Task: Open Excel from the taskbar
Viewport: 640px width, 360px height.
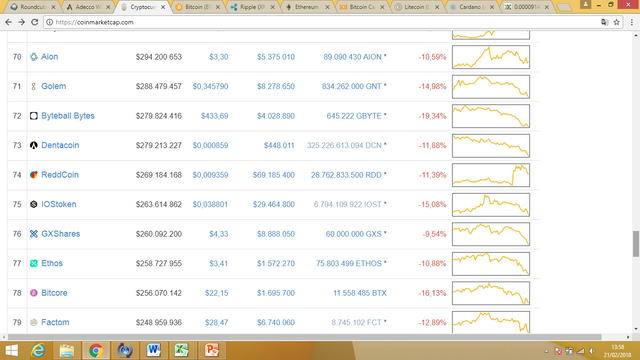Action: pos(182,350)
